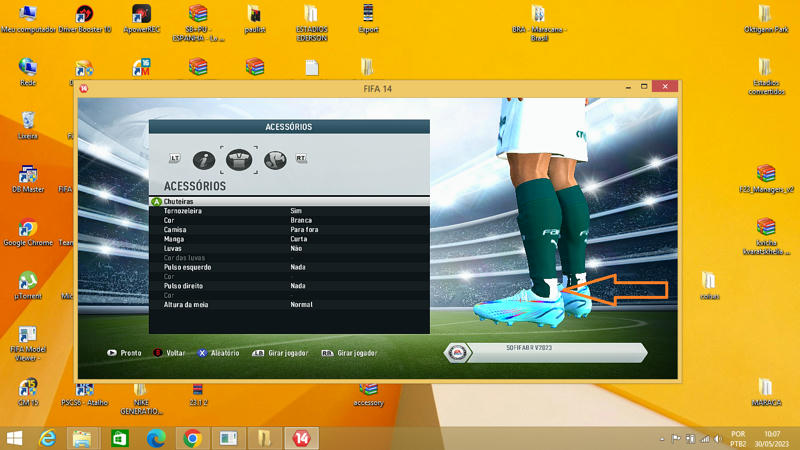The width and height of the screenshot is (800, 450).
Task: Open SB+PU ESPANHA archive icon
Action: pos(198,23)
